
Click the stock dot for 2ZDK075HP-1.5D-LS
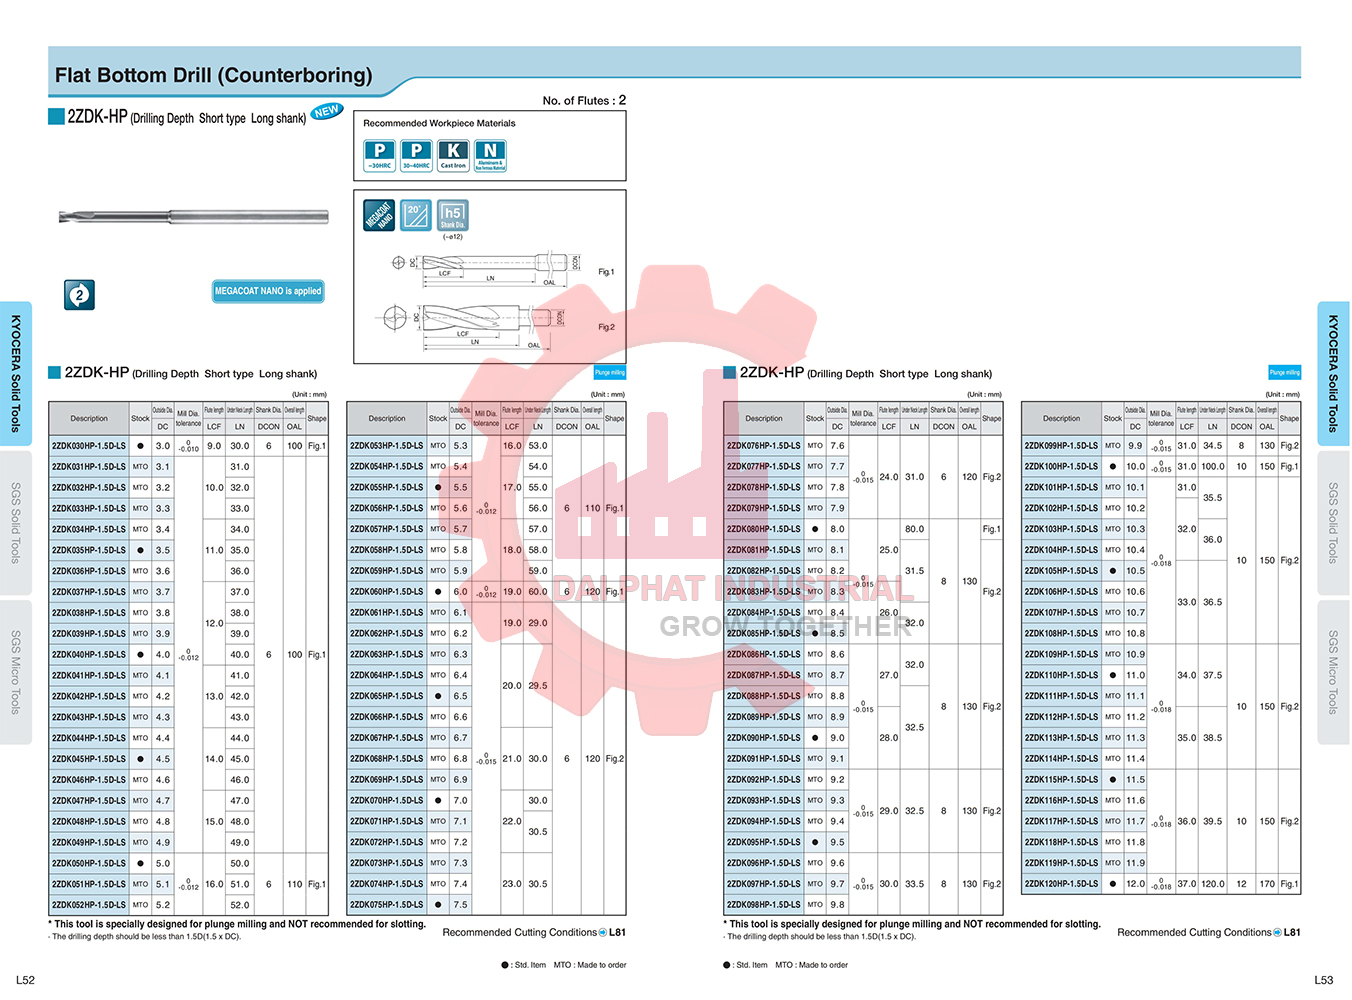pyautogui.click(x=438, y=905)
